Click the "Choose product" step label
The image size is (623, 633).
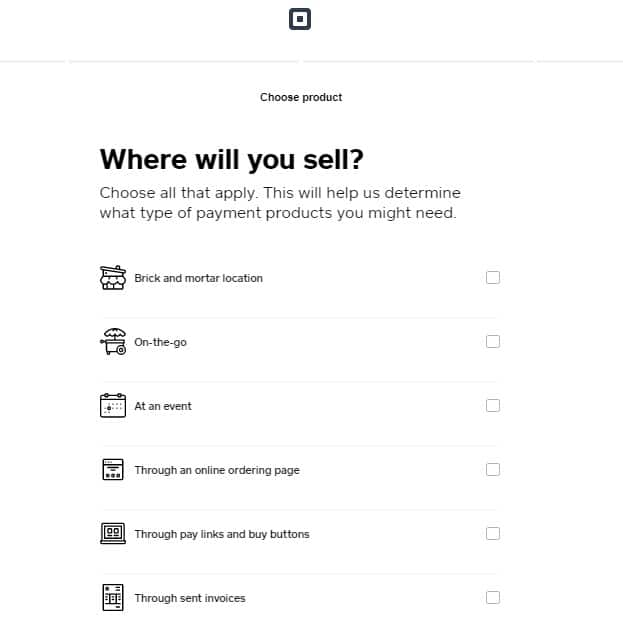tap(301, 97)
